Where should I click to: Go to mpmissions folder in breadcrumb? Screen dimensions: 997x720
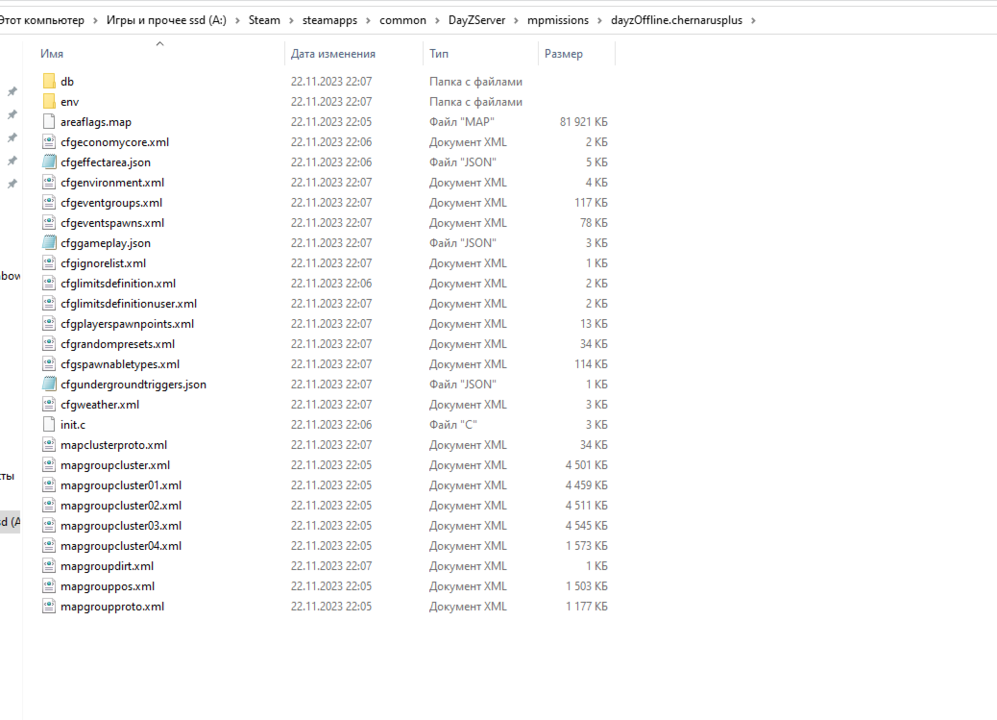558,20
